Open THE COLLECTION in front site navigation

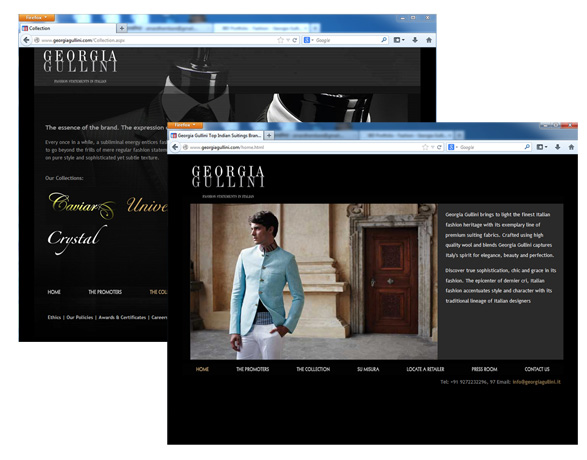point(313,369)
